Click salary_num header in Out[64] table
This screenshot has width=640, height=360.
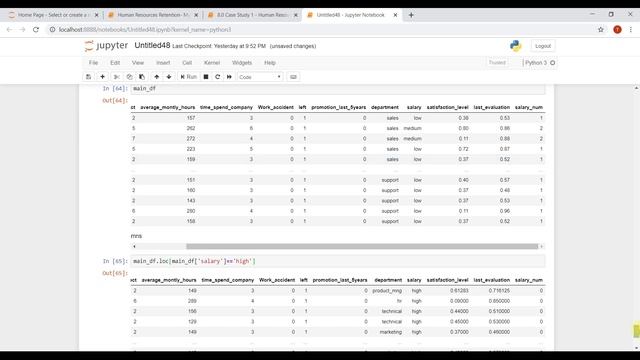(529, 107)
